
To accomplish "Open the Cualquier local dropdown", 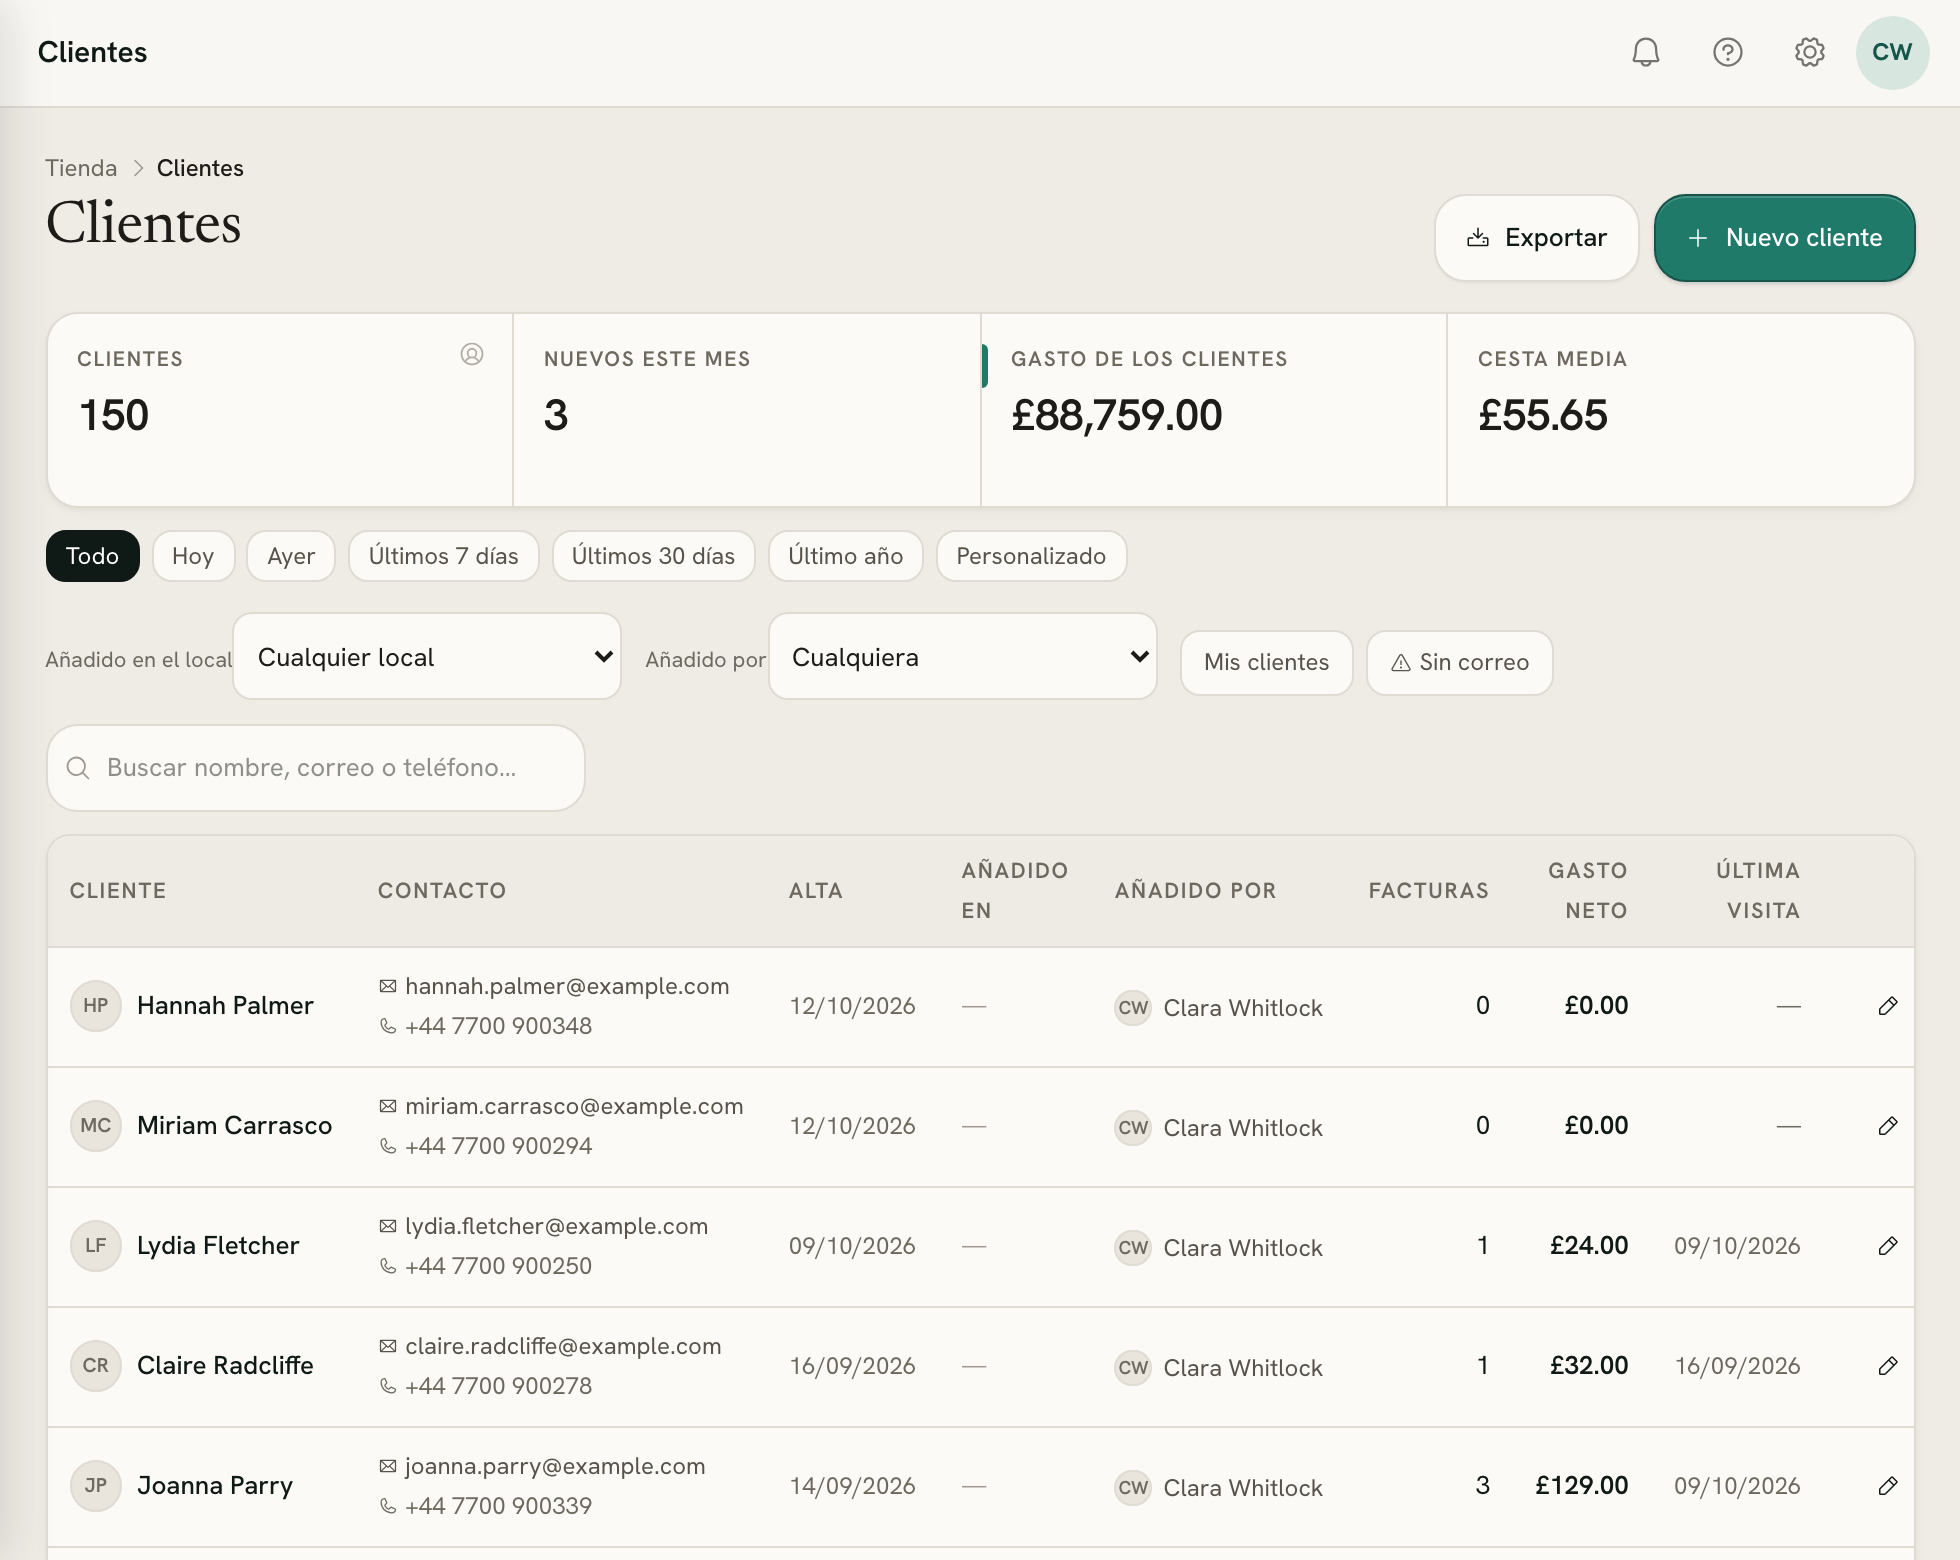I will pos(427,657).
